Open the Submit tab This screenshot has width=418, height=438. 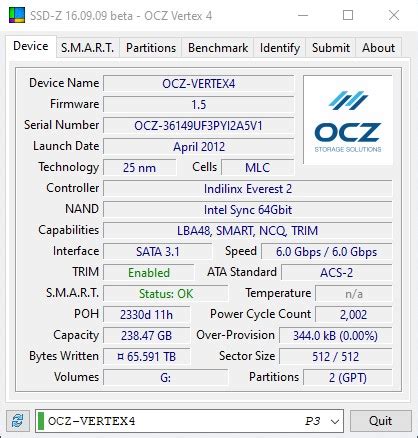(x=331, y=48)
